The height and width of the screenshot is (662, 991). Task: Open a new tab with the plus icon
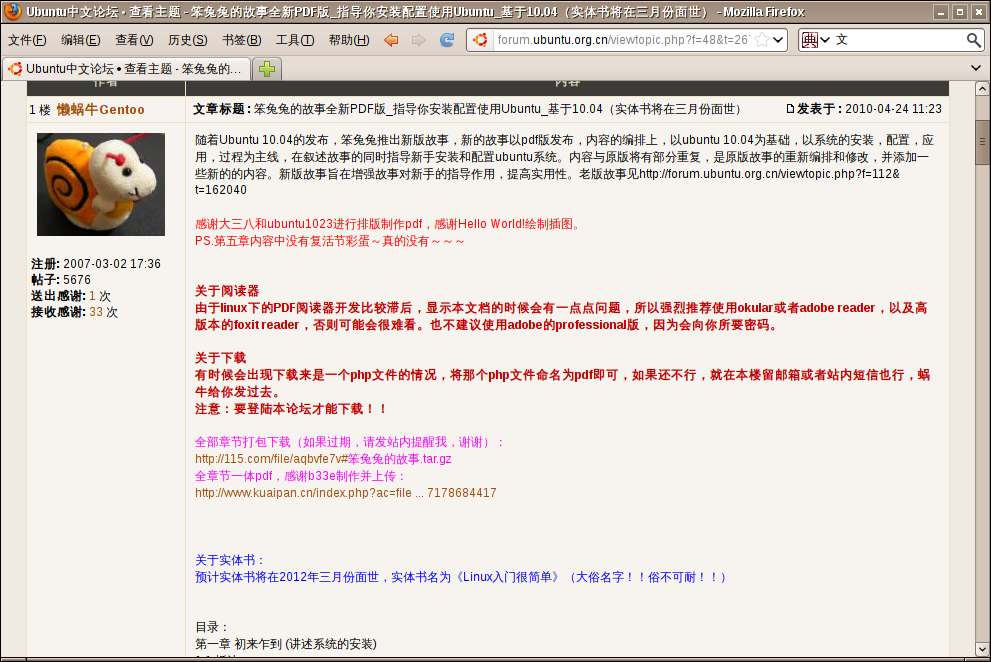[x=267, y=69]
